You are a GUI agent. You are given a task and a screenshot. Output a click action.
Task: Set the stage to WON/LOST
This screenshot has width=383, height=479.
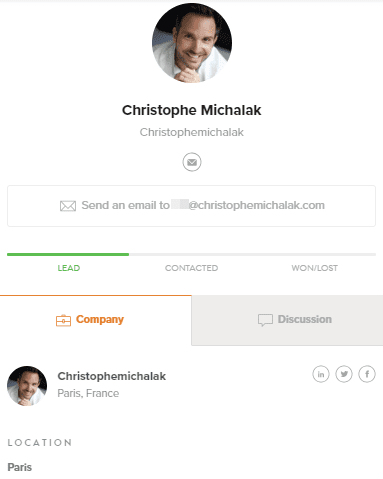[x=314, y=268]
